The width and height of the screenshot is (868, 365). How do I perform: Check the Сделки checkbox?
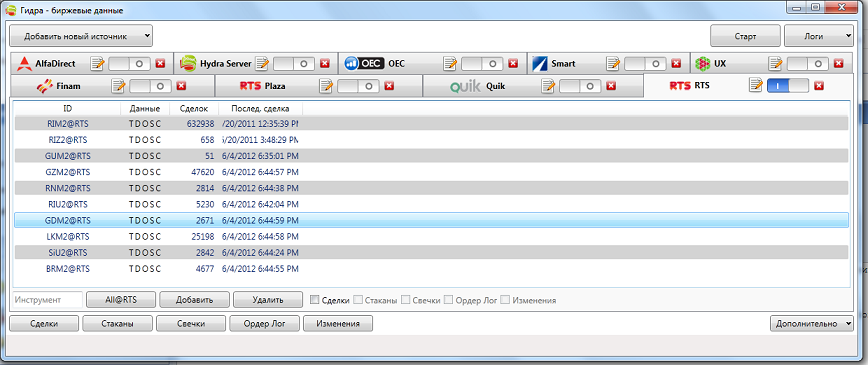(x=315, y=300)
